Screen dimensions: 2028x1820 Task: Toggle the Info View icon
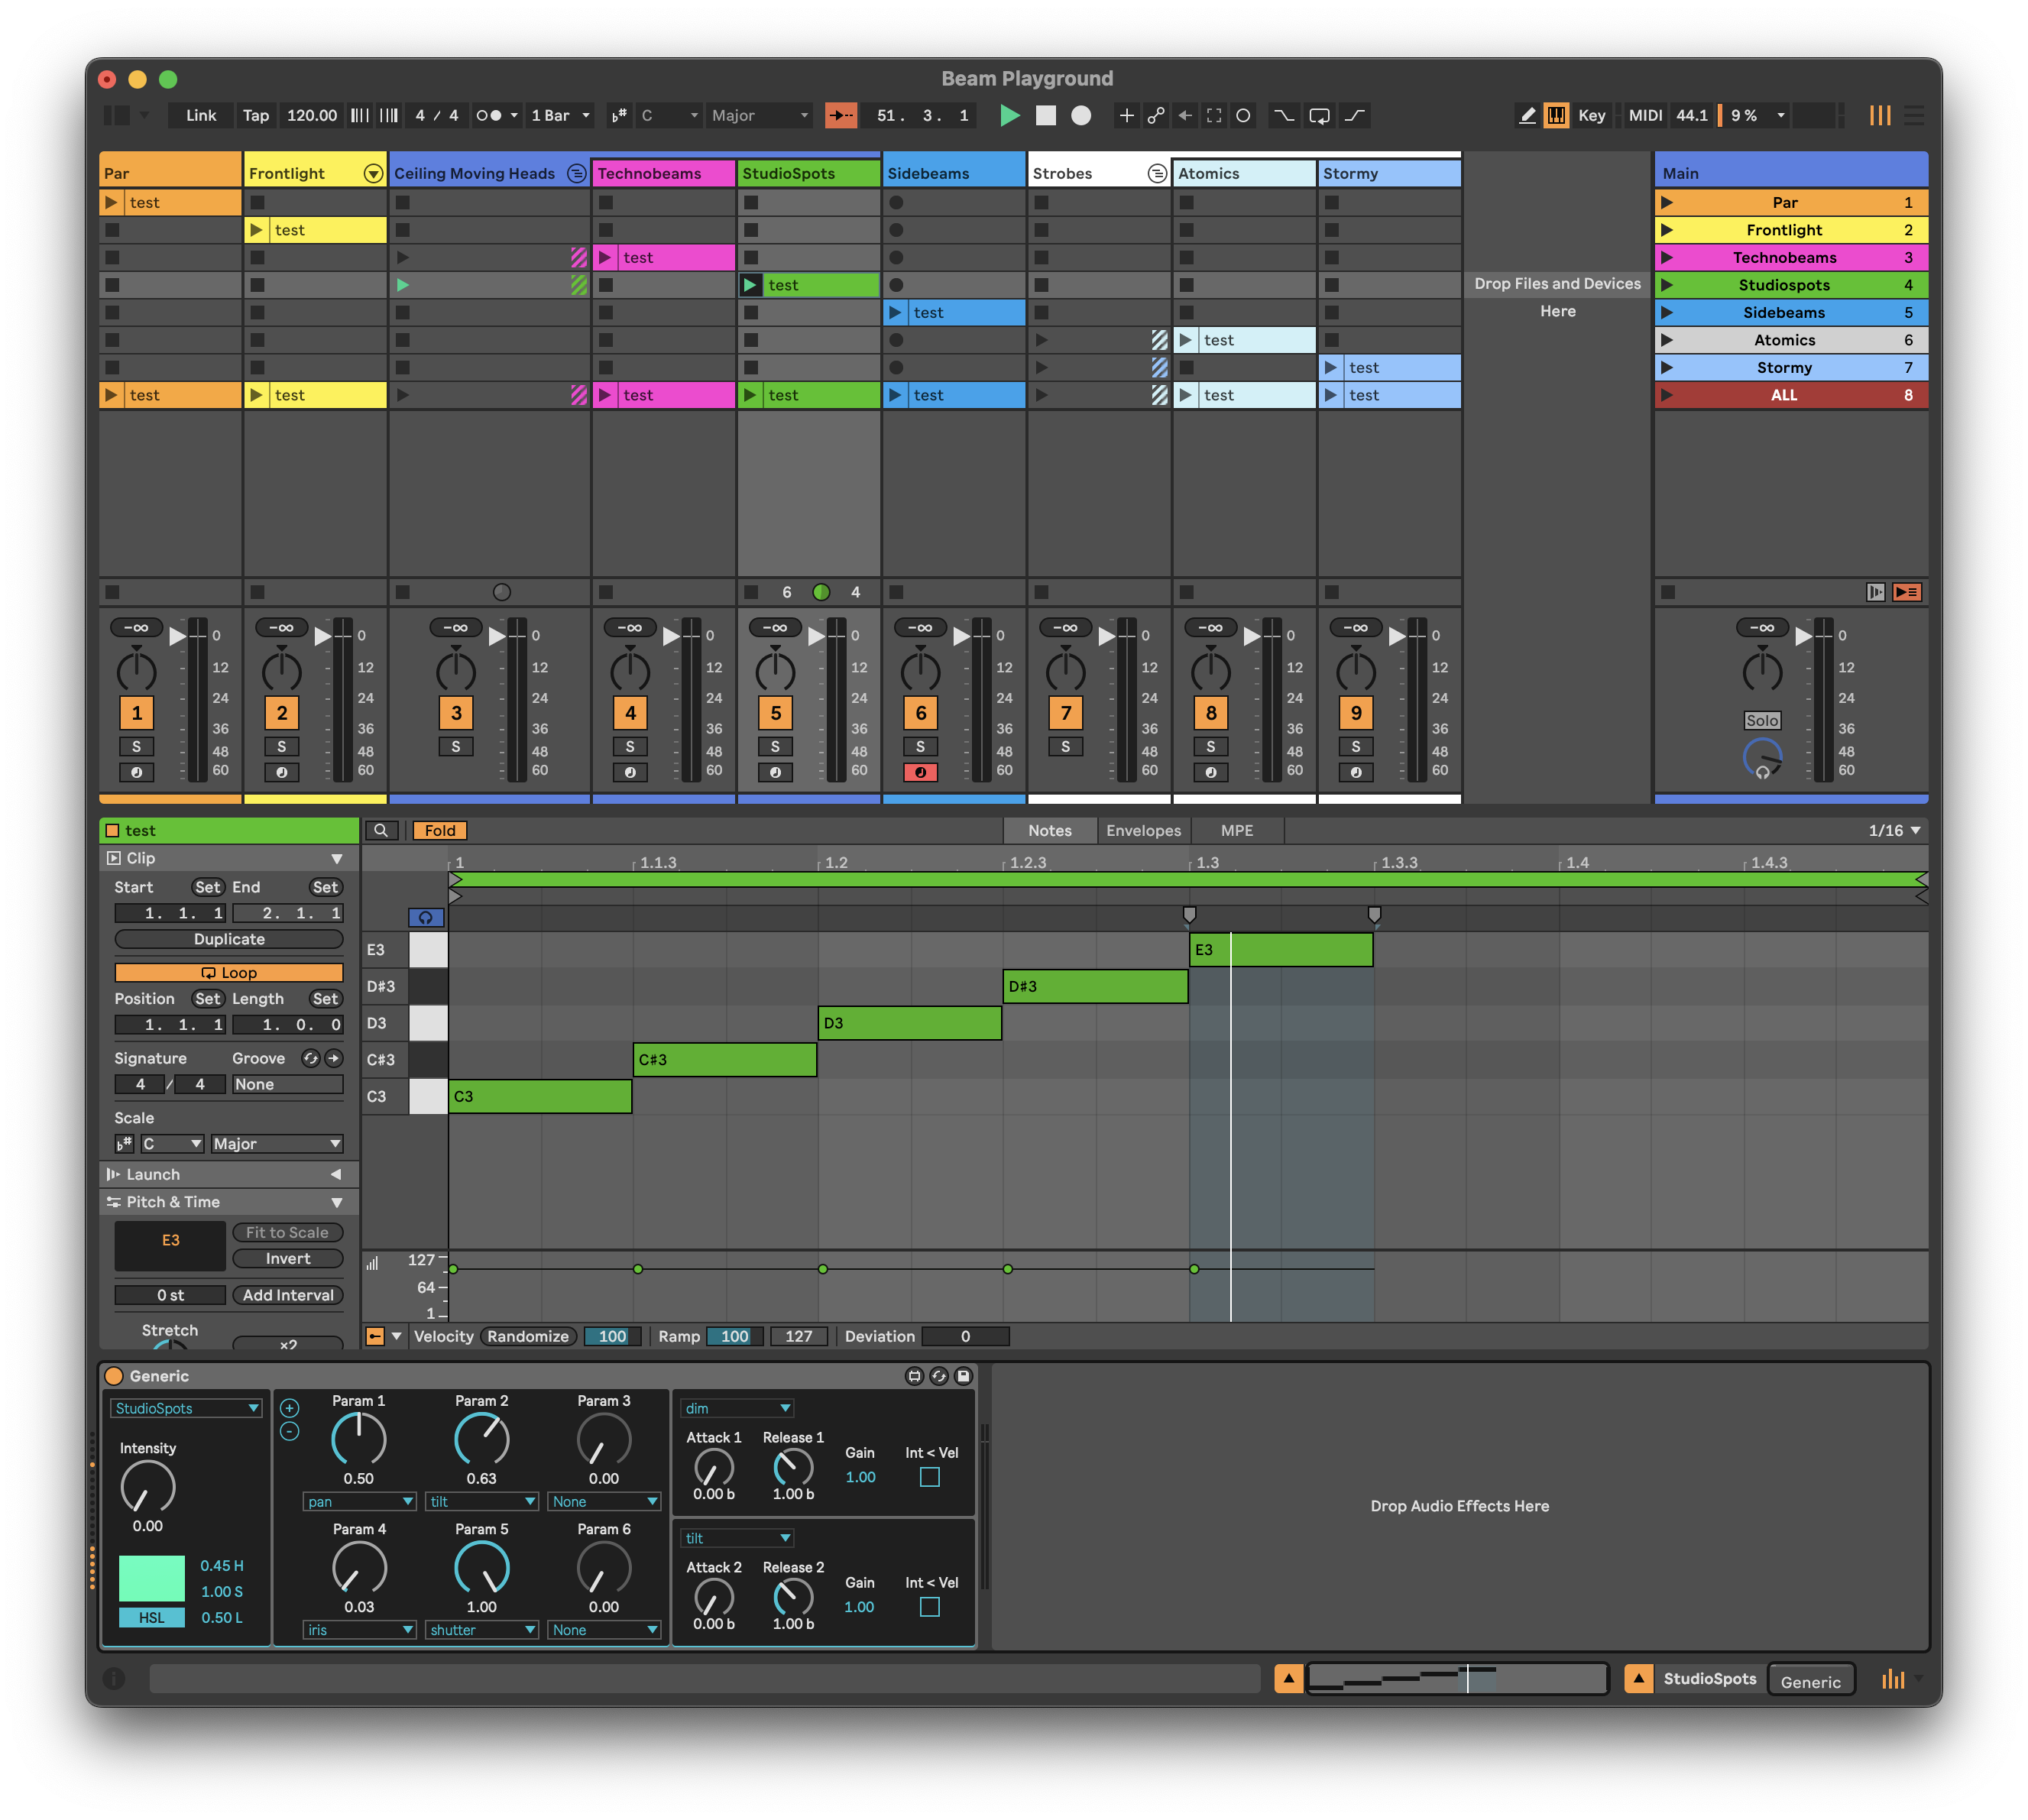point(114,1678)
